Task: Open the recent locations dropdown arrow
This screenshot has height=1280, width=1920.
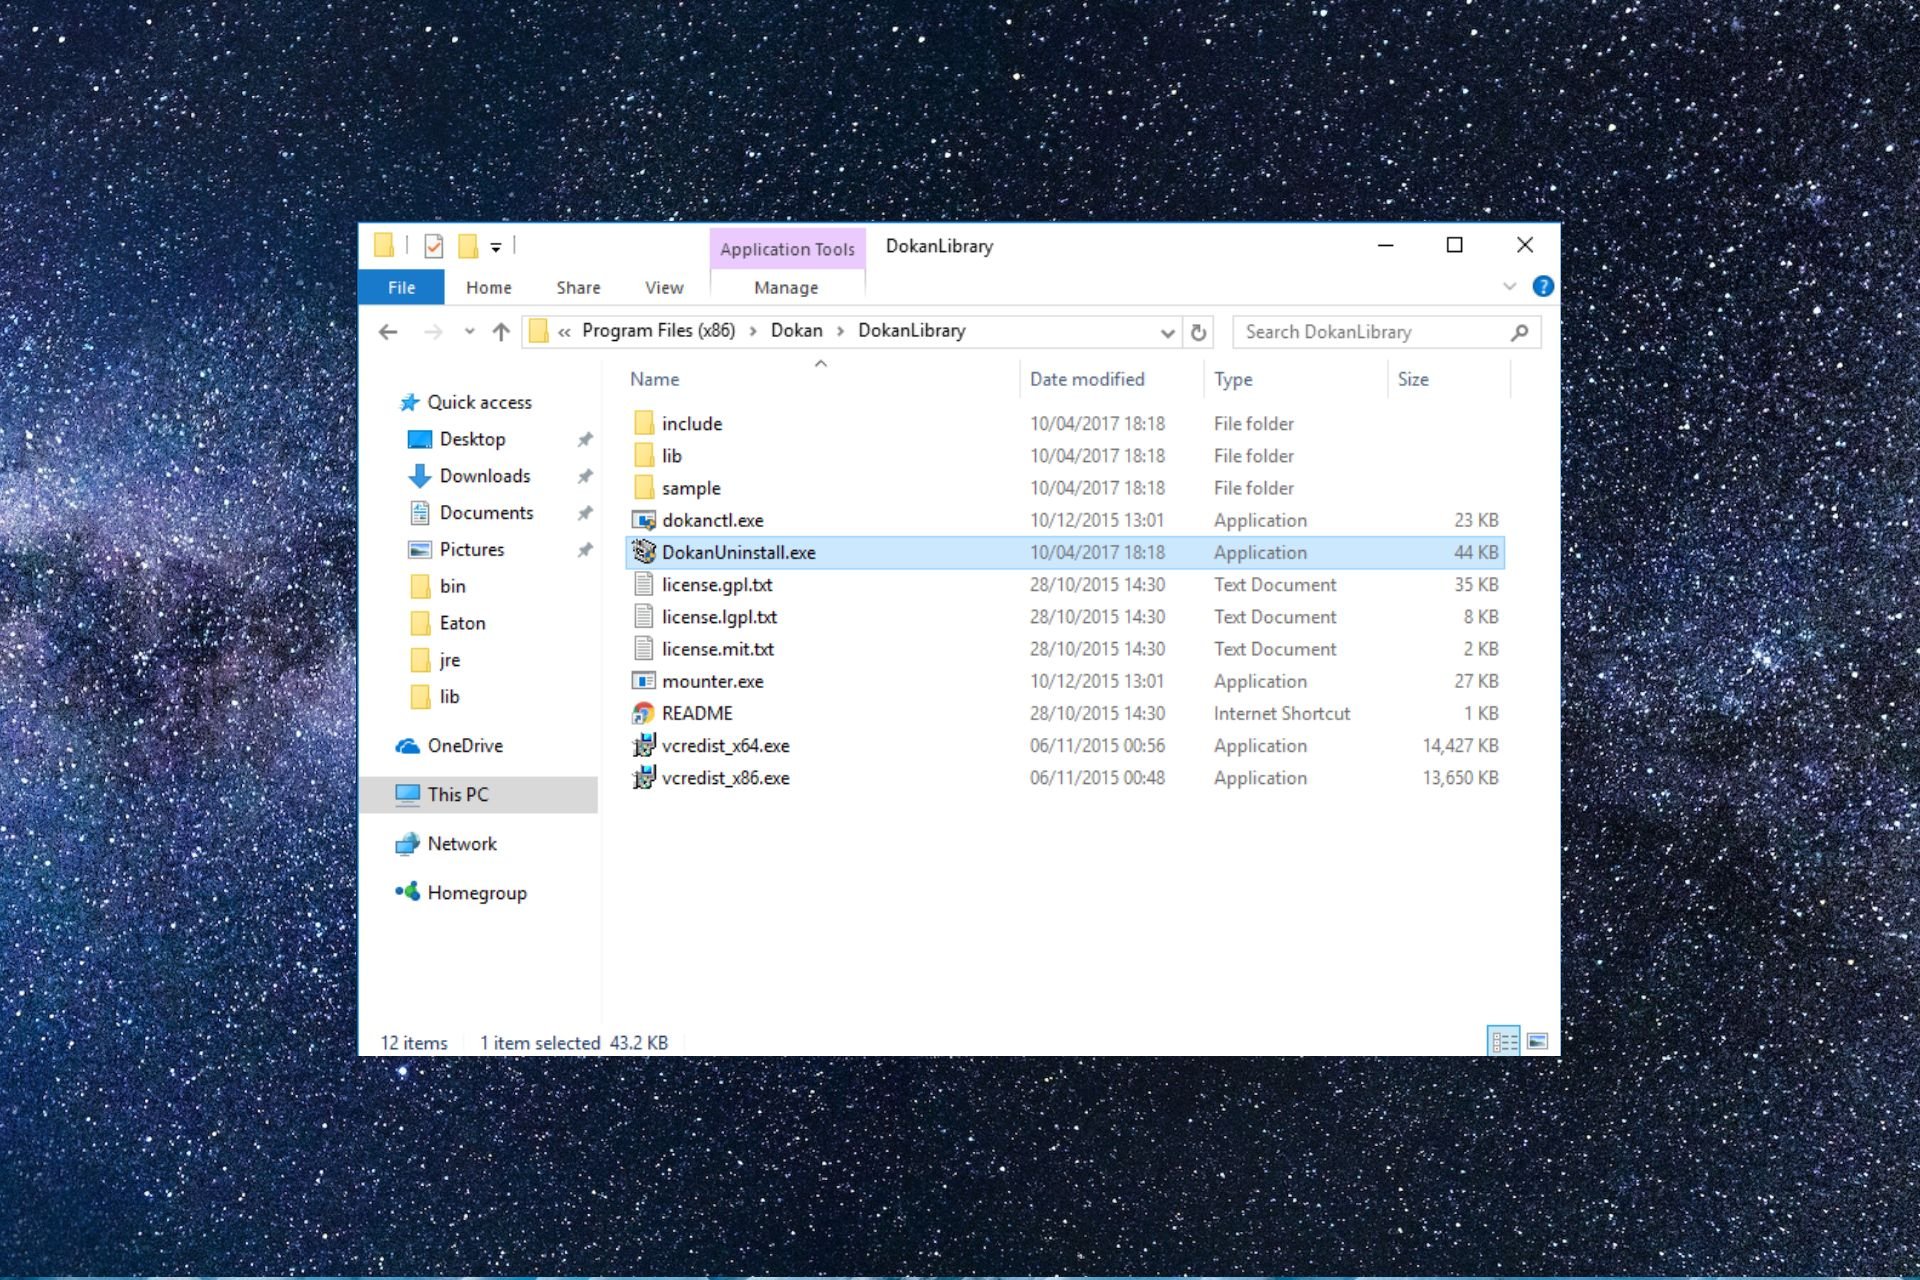Action: (x=469, y=332)
